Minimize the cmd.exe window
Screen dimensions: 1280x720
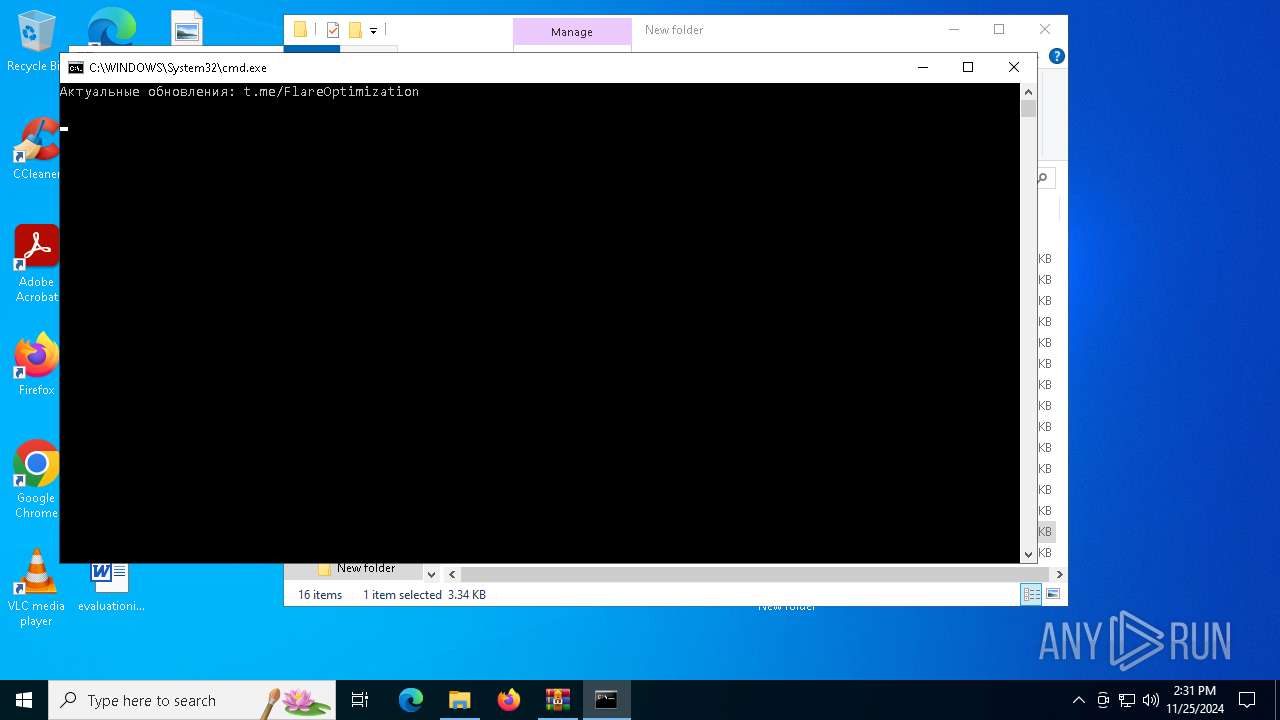point(922,67)
